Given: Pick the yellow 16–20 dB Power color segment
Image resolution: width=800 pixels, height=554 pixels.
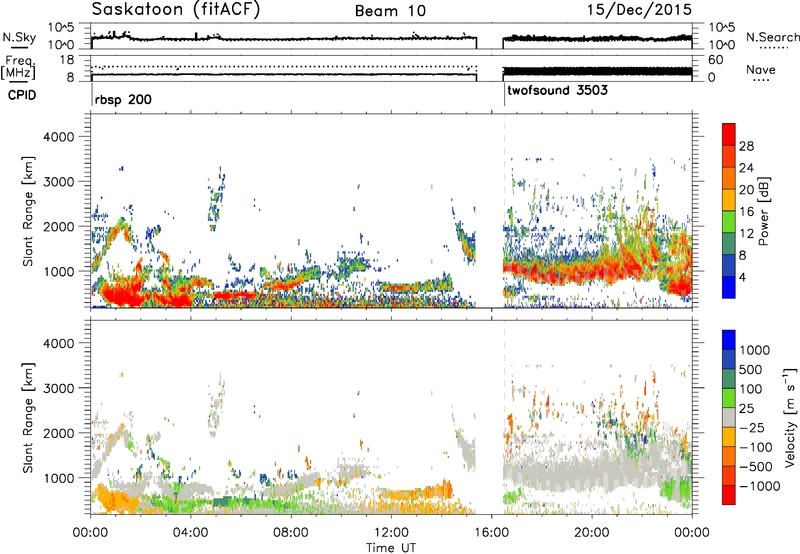Looking at the screenshot, I should click(x=729, y=199).
